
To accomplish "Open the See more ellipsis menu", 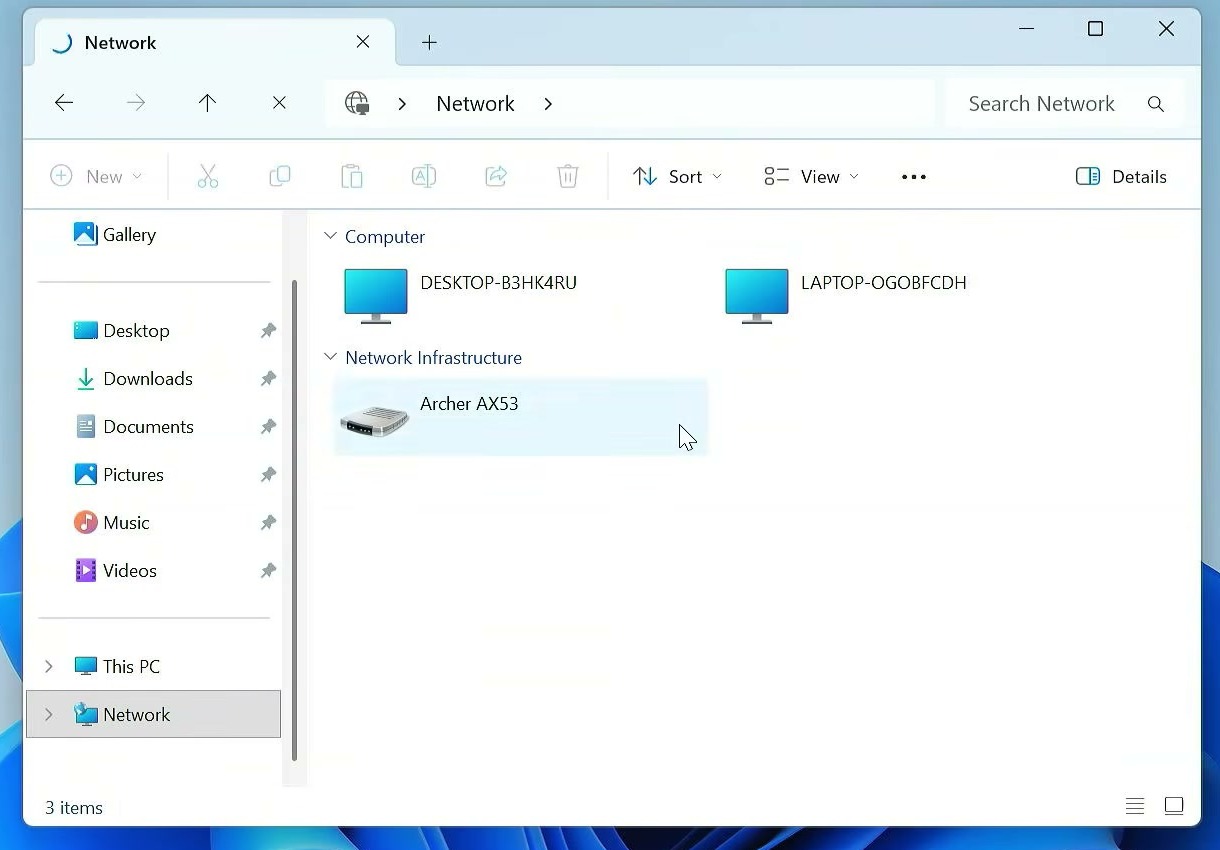I will coord(914,177).
